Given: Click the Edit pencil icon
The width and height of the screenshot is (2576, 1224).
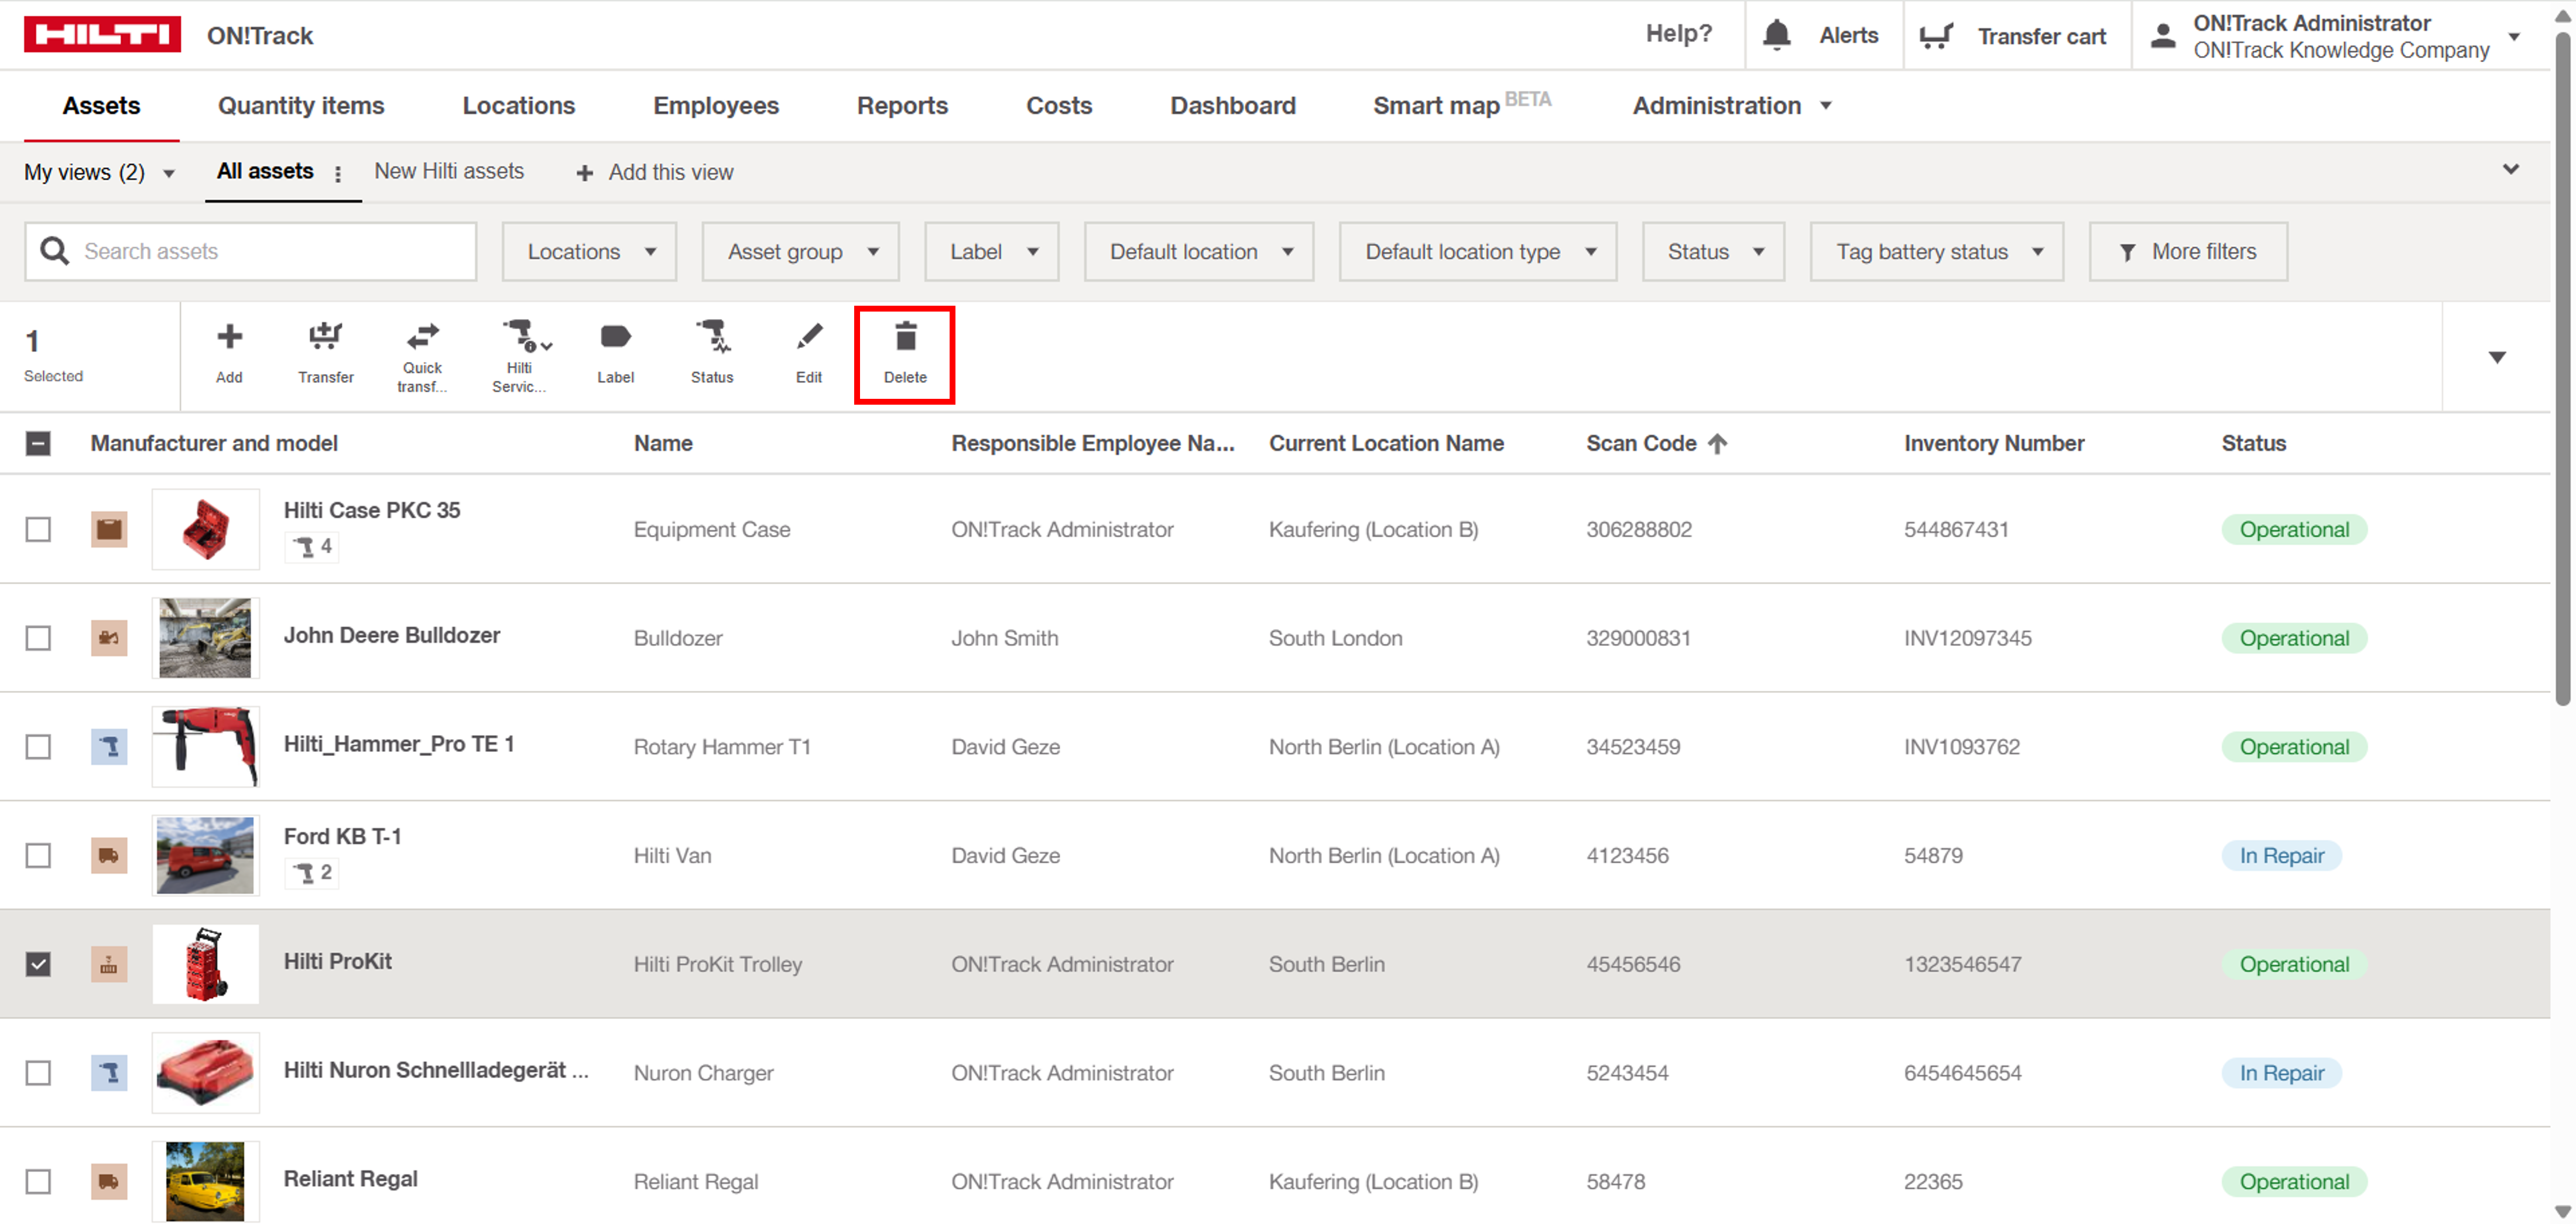Looking at the screenshot, I should [x=809, y=336].
